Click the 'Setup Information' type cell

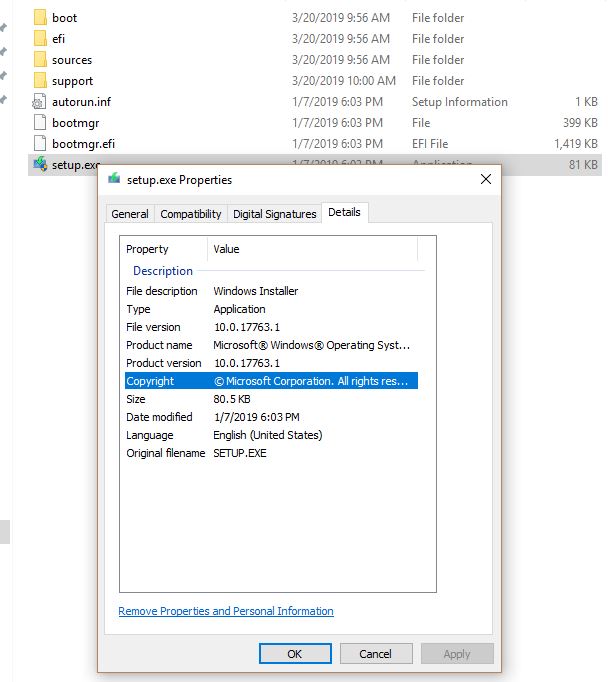pyautogui.click(x=460, y=102)
